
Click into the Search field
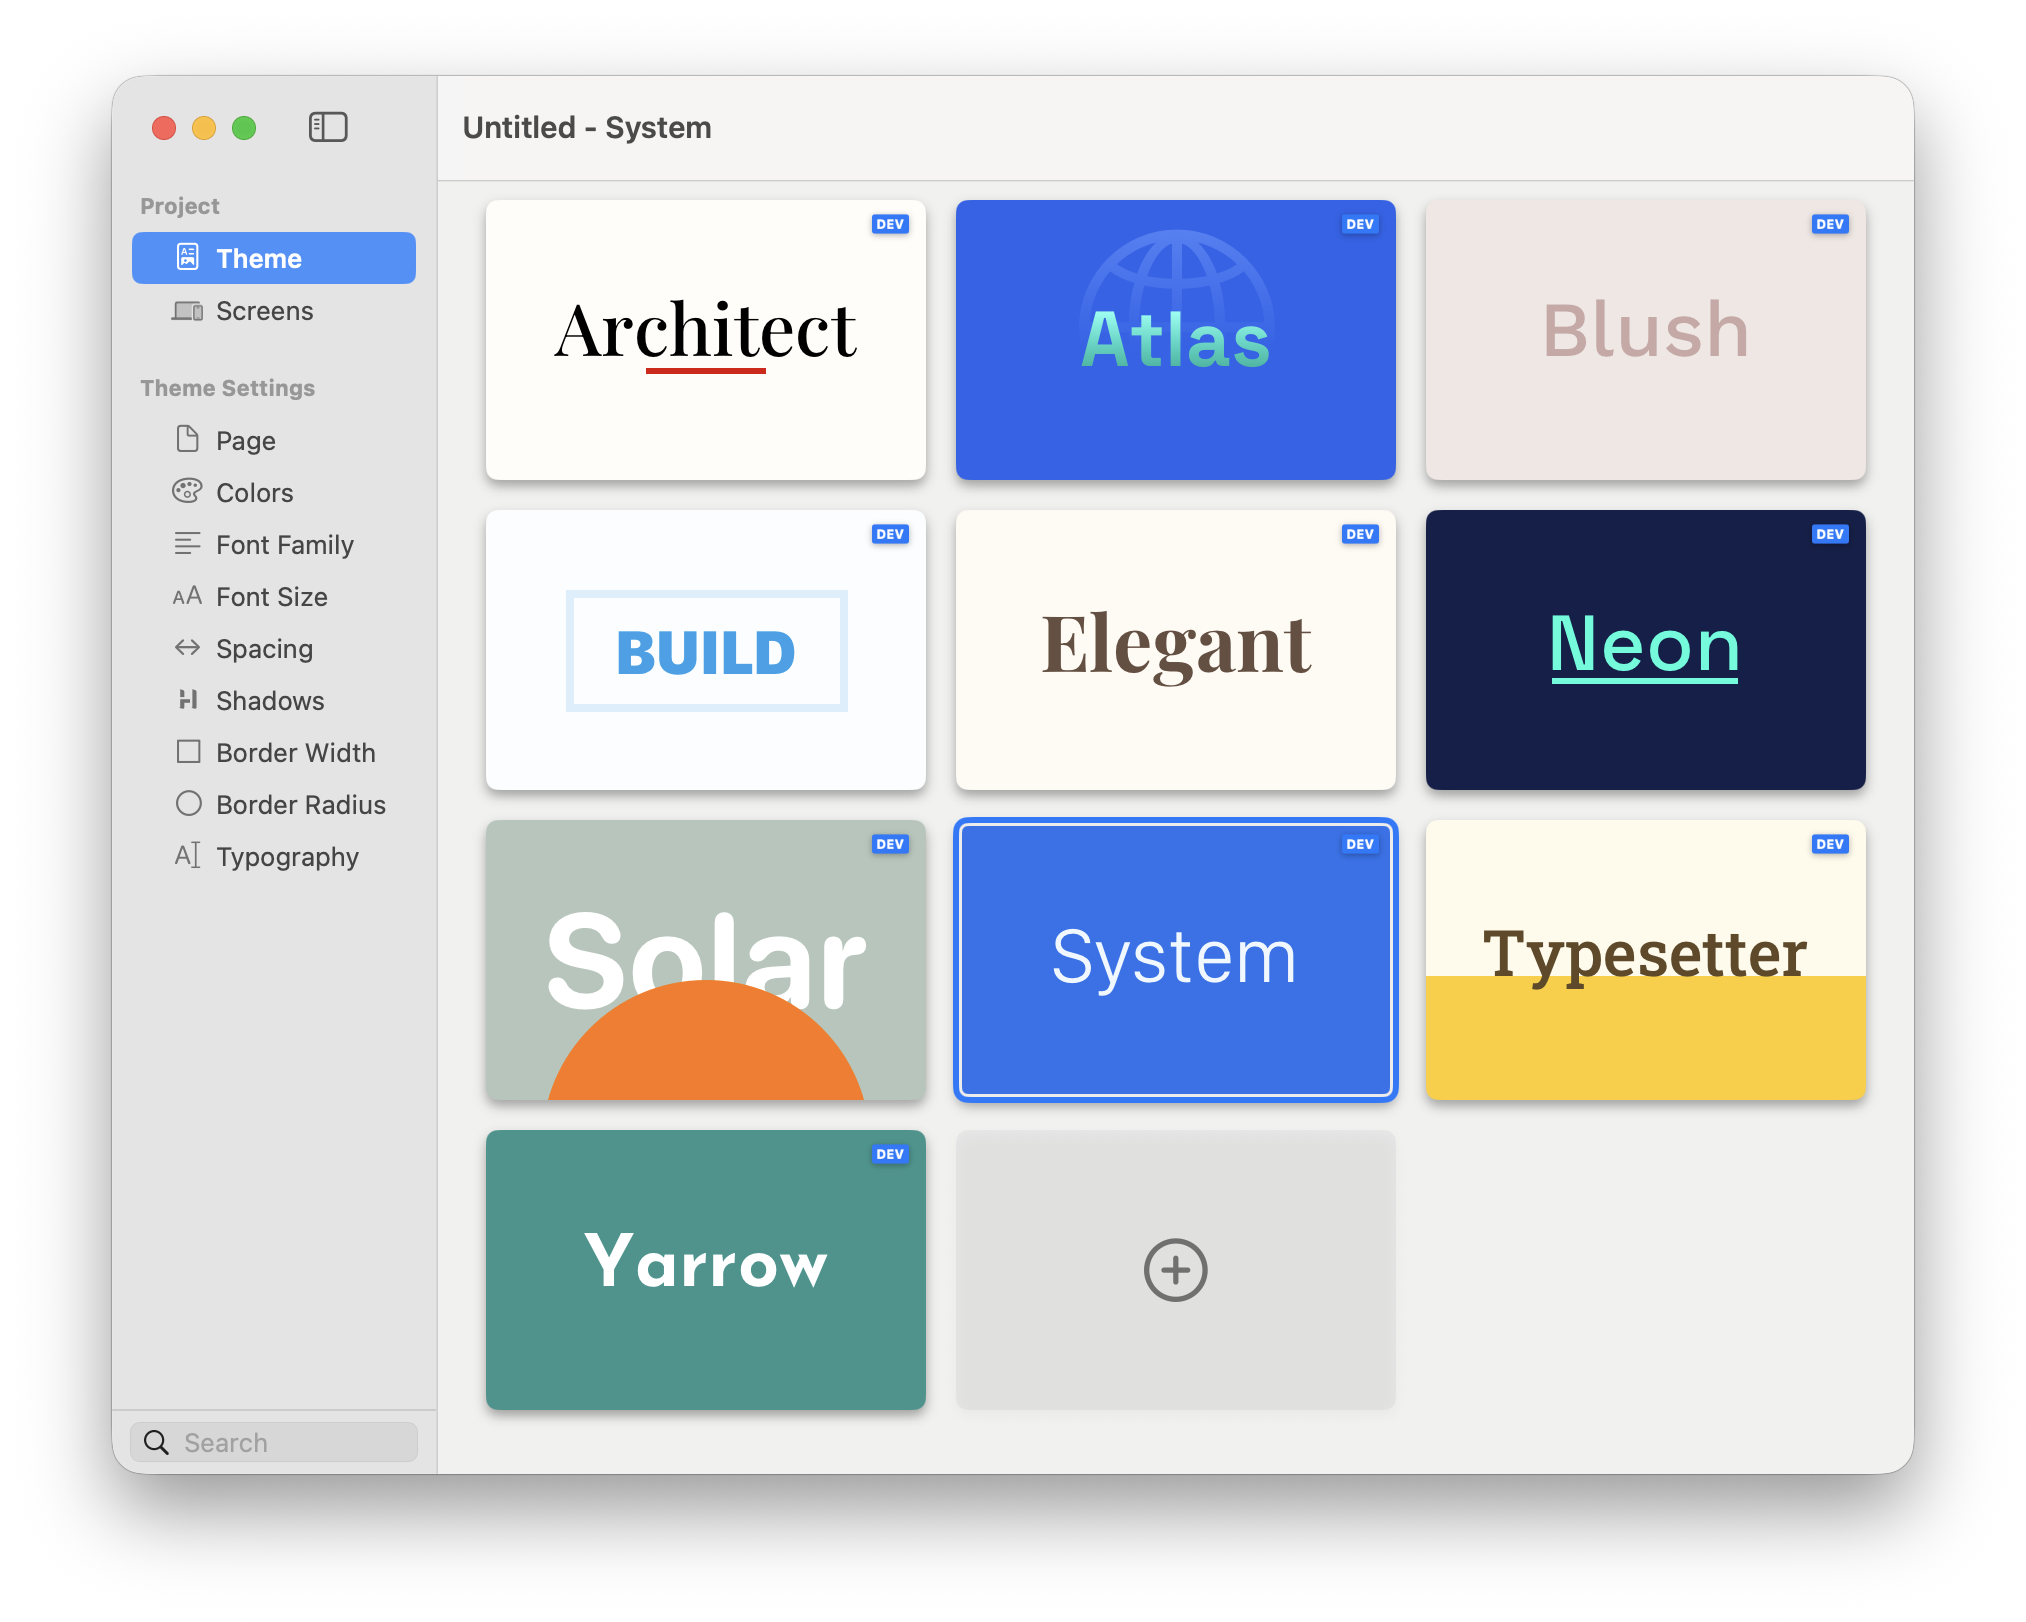pyautogui.click(x=274, y=1442)
